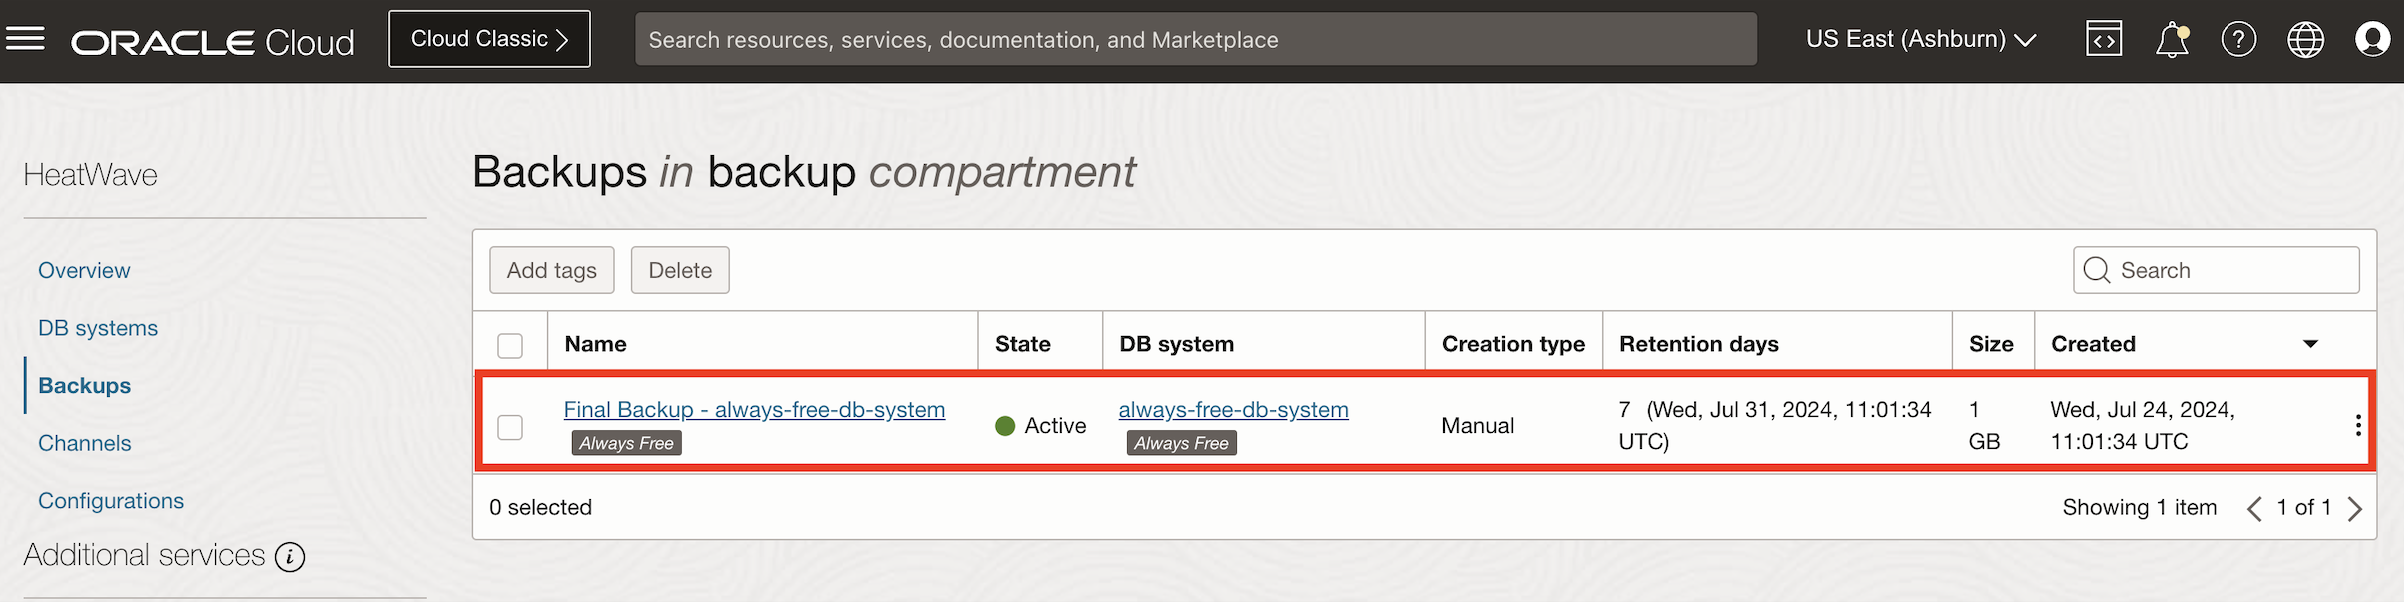2404x602 pixels.
Task: Open the three-dot actions menu for the backup row
Action: 2358,425
